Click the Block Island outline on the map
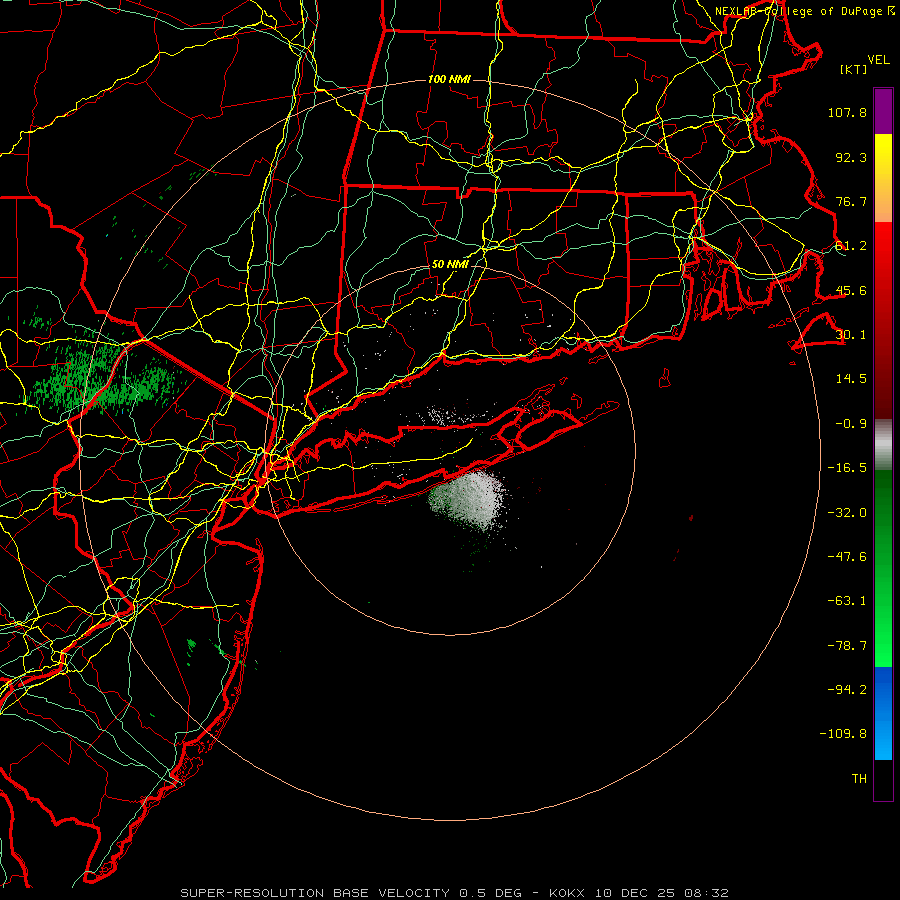The height and width of the screenshot is (900, 900). [665, 378]
